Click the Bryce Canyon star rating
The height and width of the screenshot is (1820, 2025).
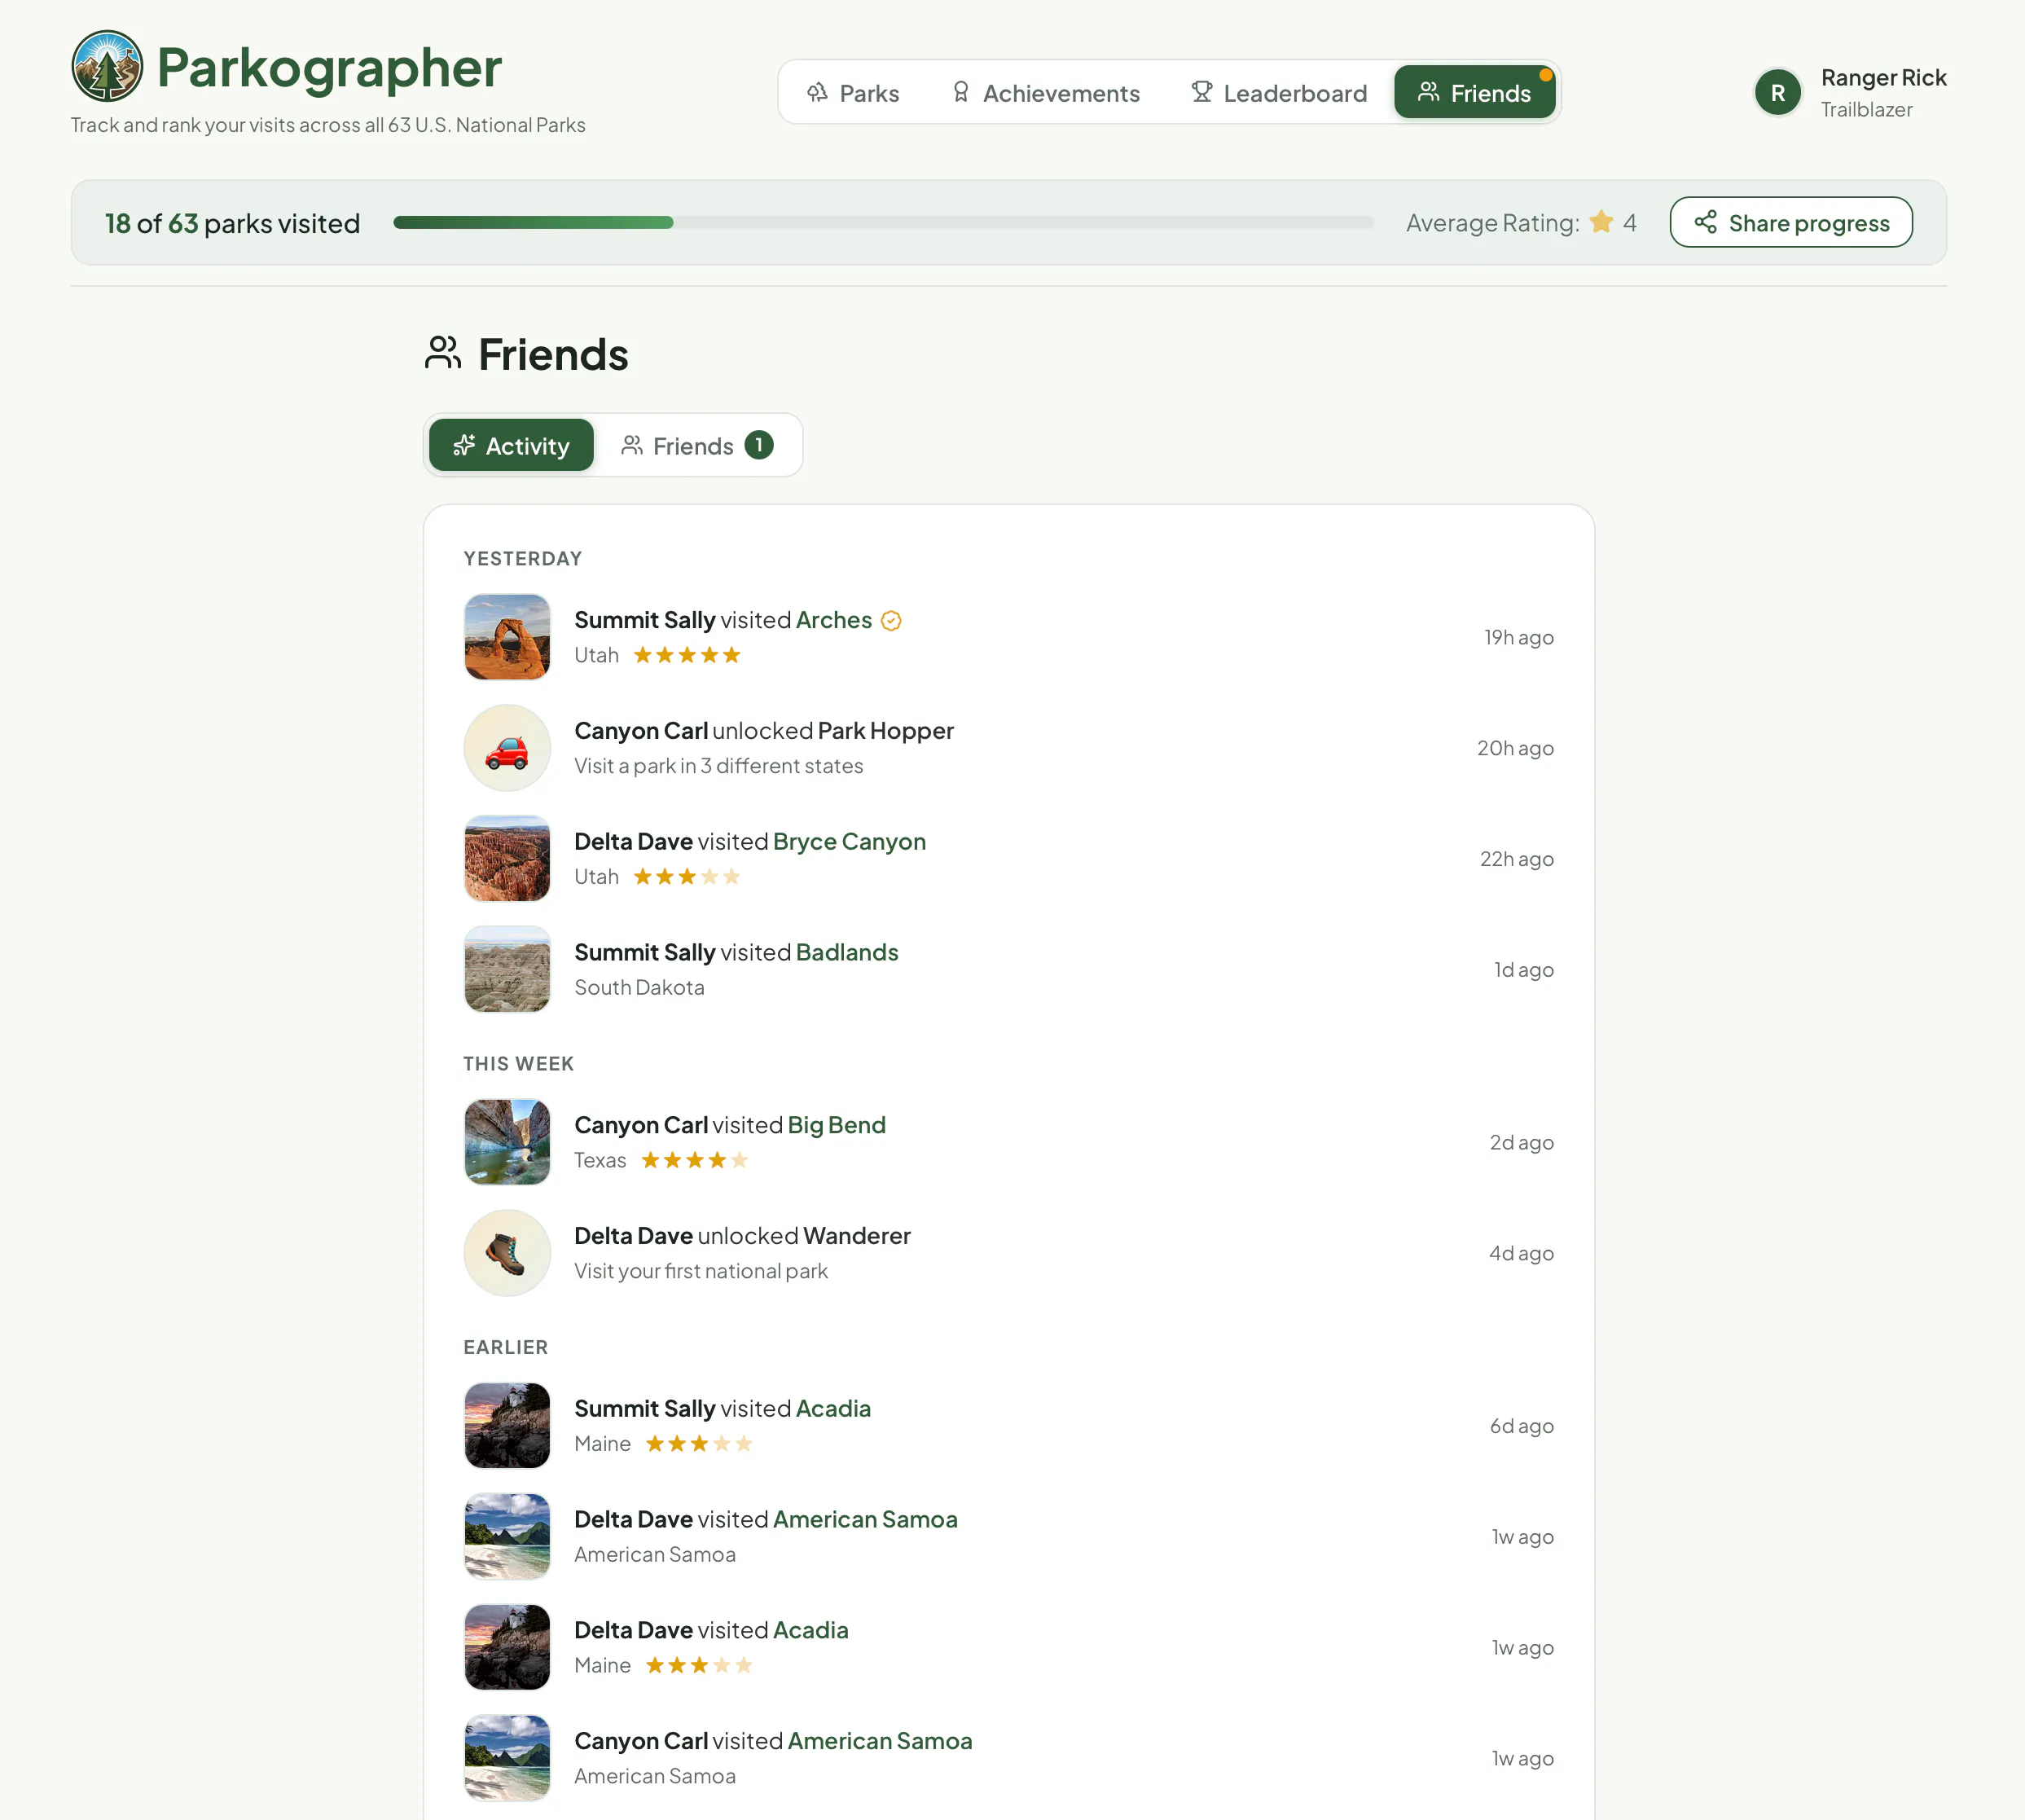[x=687, y=877]
